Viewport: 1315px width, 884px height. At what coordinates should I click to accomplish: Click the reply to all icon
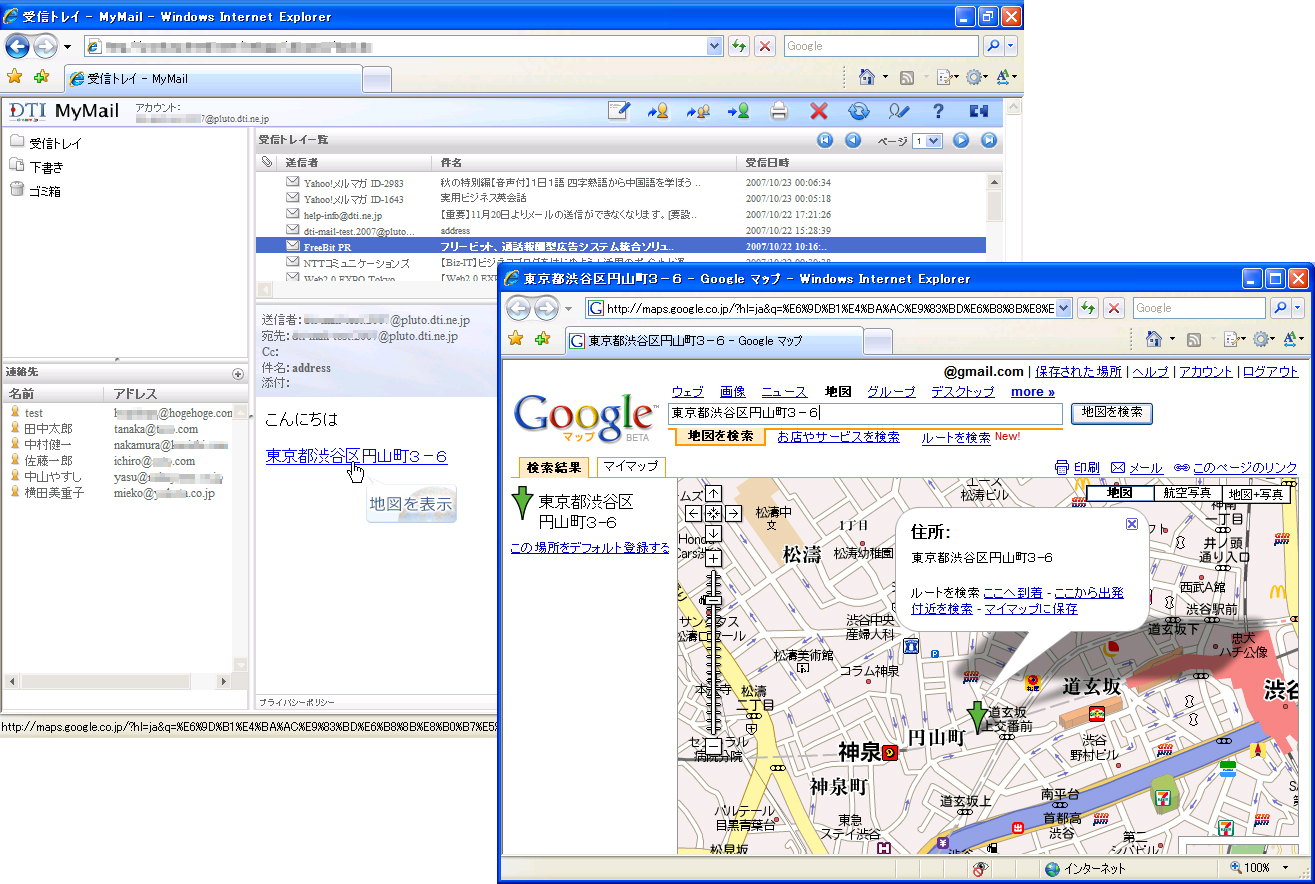point(698,111)
